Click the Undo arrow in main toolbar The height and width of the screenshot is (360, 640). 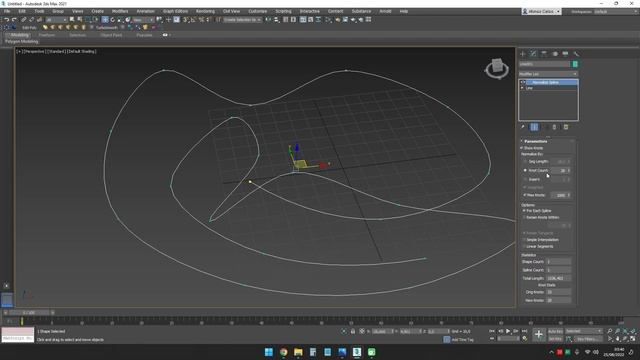7,20
